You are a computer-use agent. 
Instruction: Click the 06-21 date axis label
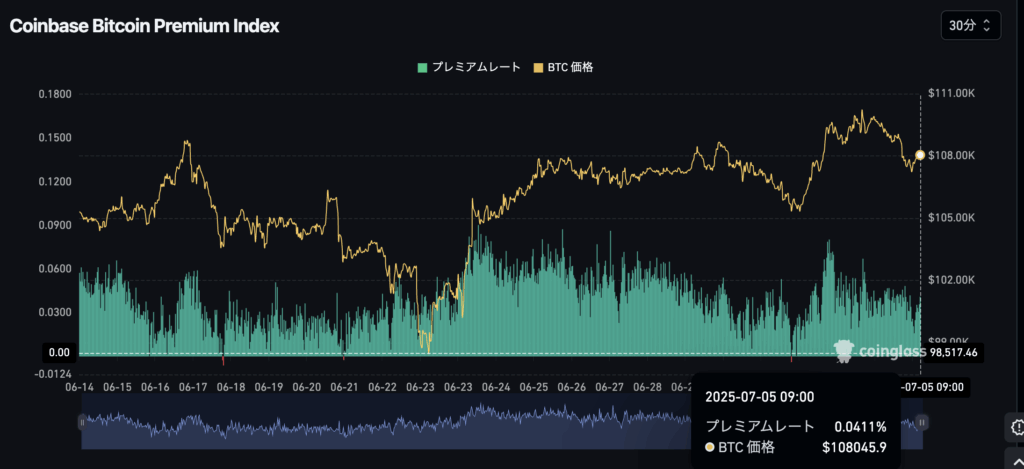(345, 387)
